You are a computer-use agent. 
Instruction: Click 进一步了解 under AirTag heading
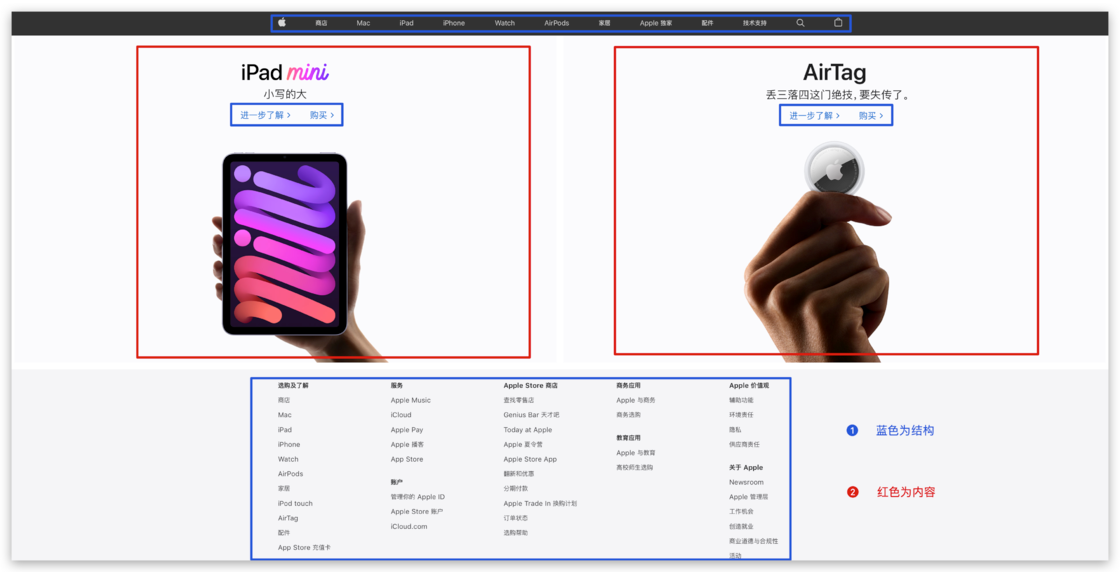coord(815,116)
